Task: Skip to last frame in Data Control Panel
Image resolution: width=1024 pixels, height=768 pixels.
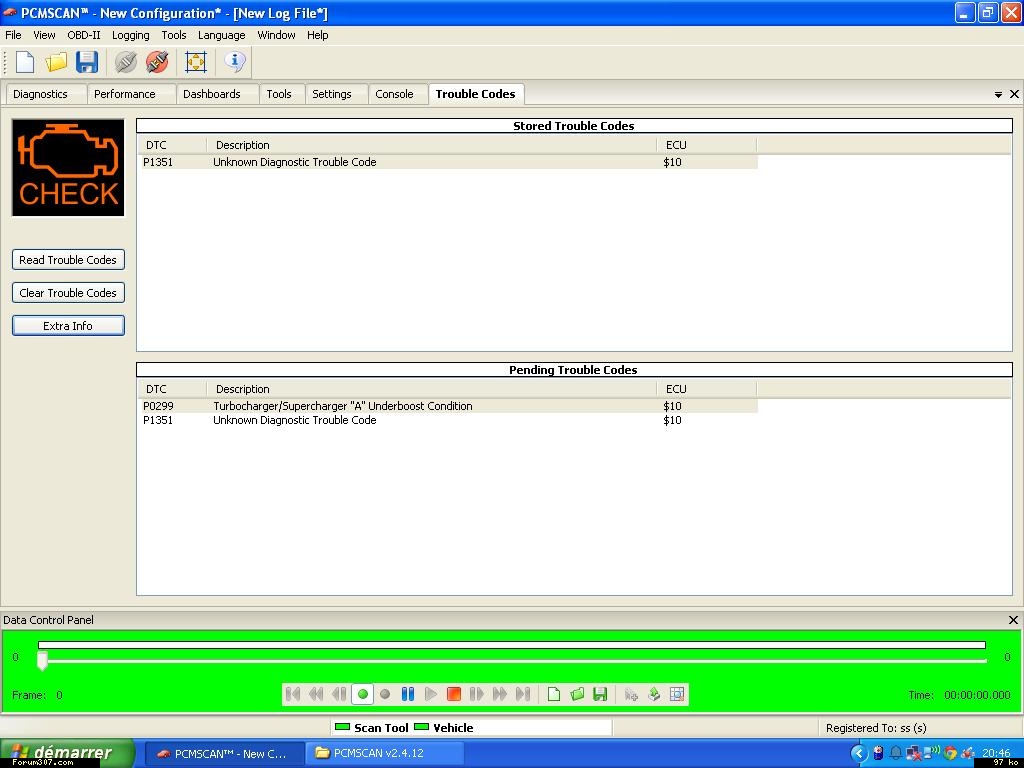Action: (523, 694)
